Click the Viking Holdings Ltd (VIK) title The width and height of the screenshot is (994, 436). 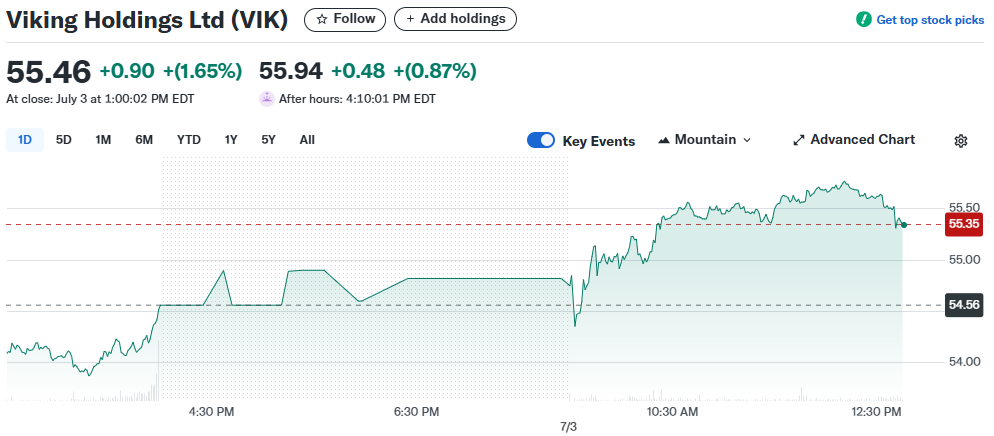[147, 20]
